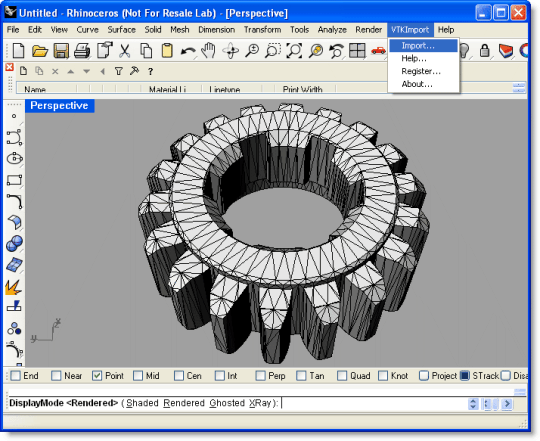Cut selection with the scissors icon
Screen dimensions: 540x441
click(x=125, y=51)
